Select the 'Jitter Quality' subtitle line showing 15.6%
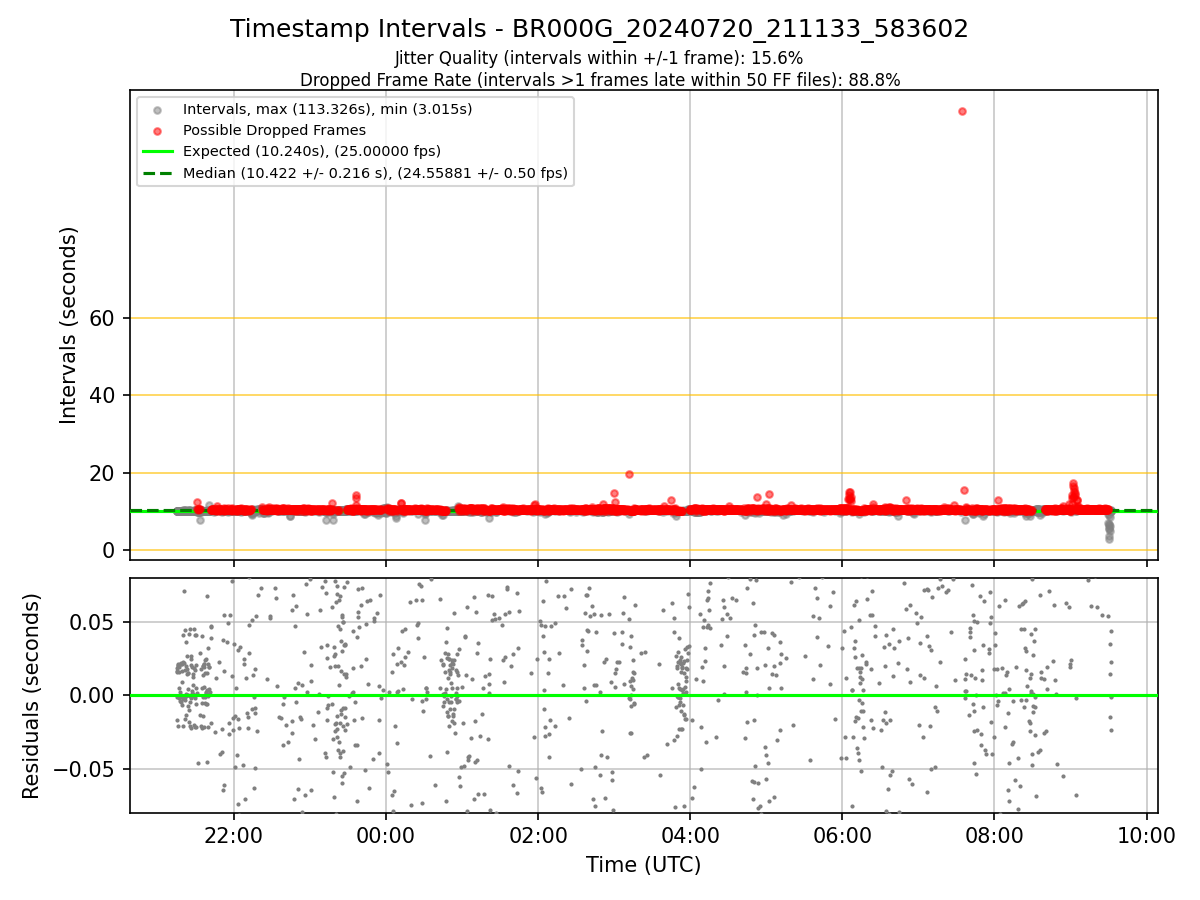Viewport: 1200px width, 900px height. point(599,58)
